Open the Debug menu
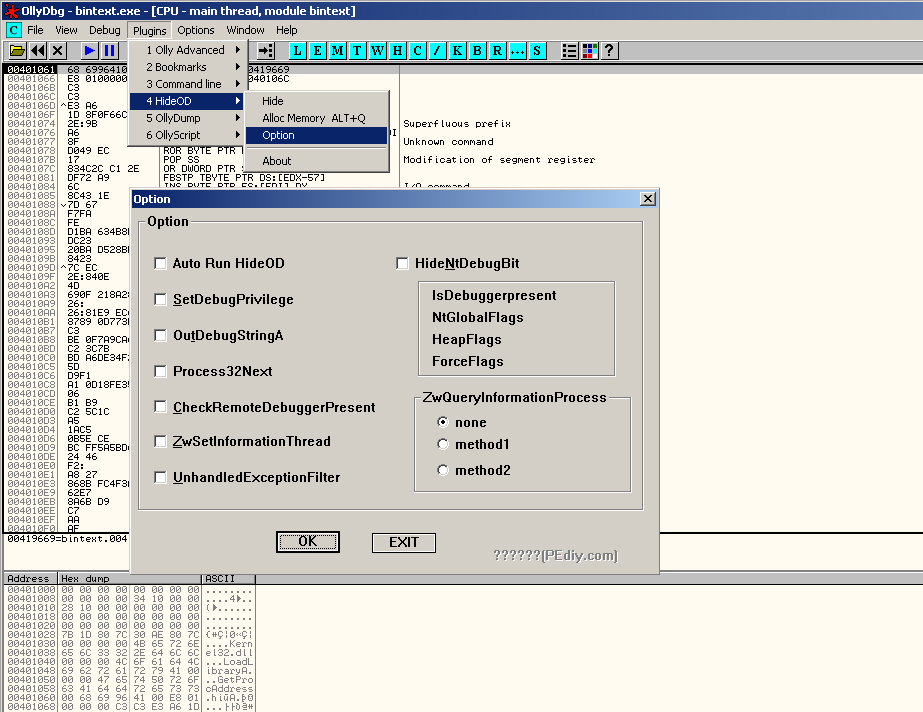The width and height of the screenshot is (923, 712). 104,30
